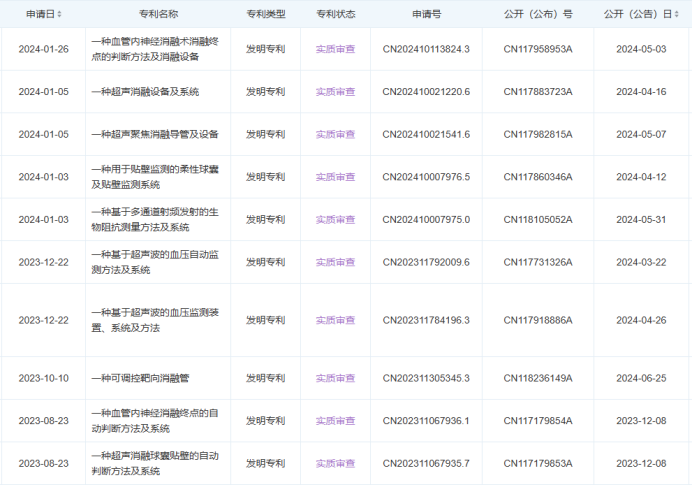The width and height of the screenshot is (692, 487).
Task: Open 实质审查 status for CN202311067935.7
Action: [335, 464]
